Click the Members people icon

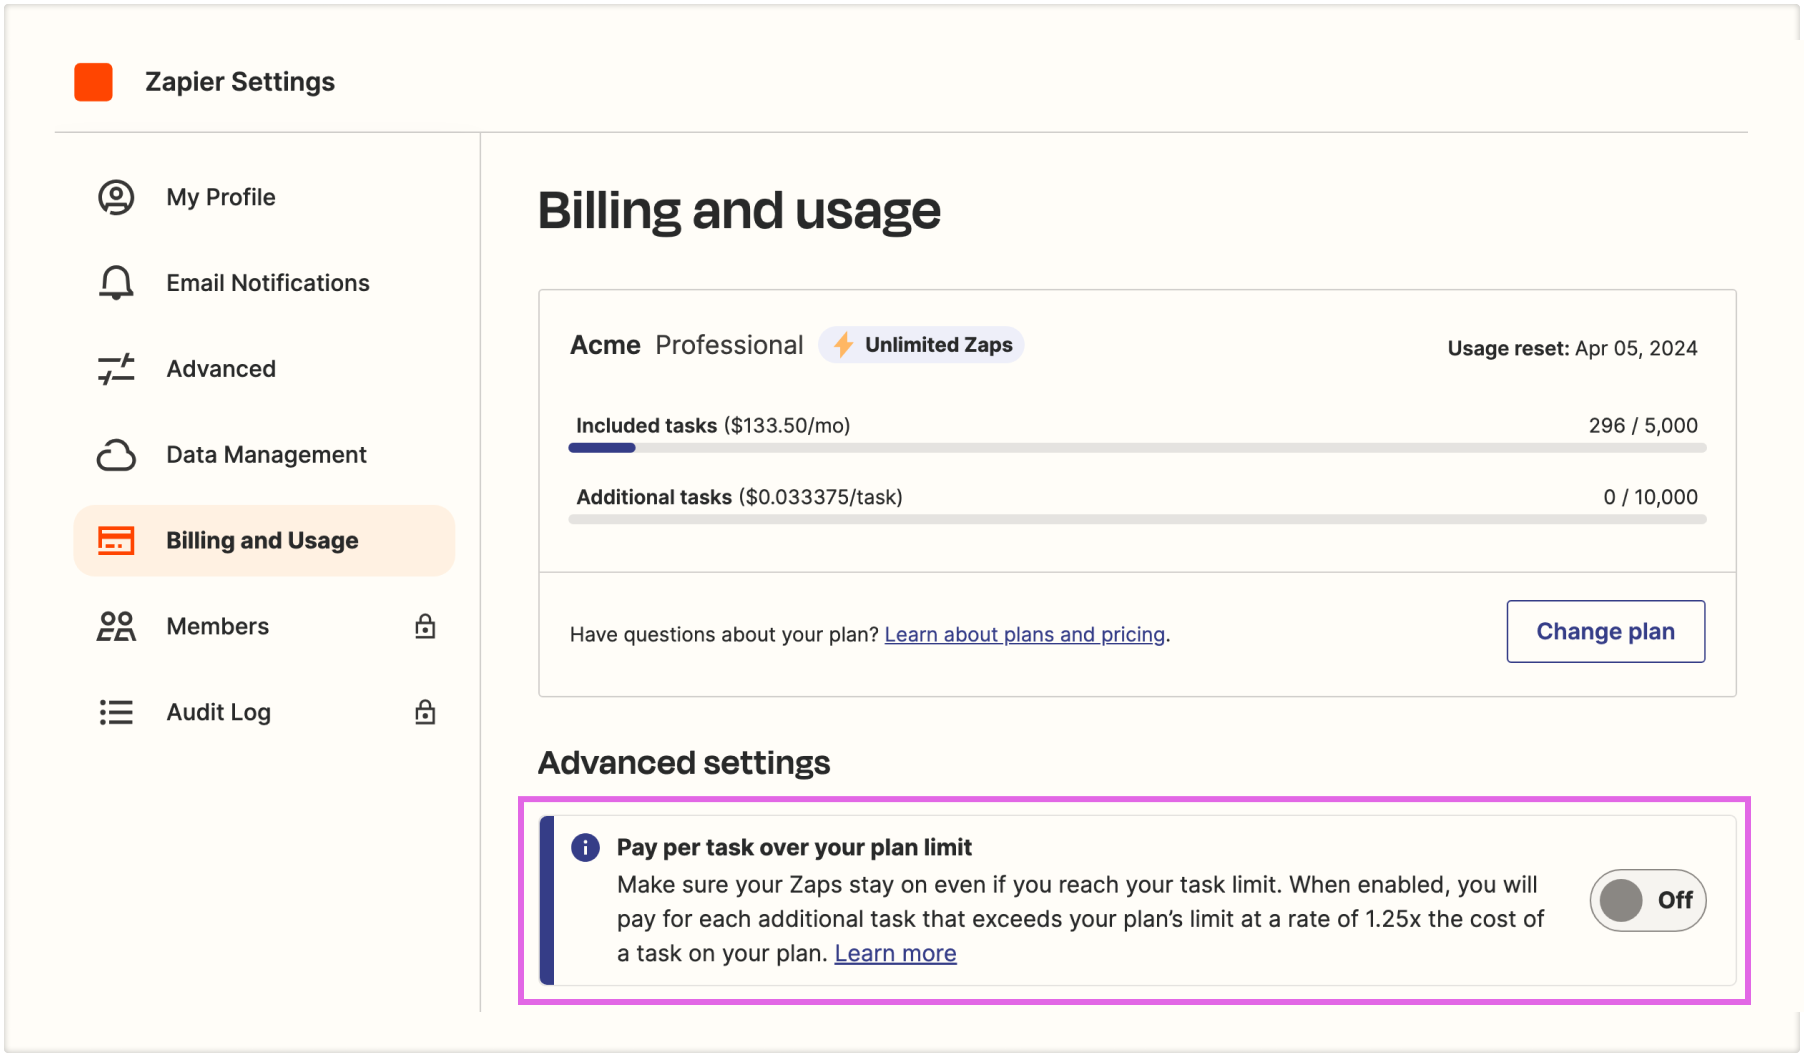116,627
